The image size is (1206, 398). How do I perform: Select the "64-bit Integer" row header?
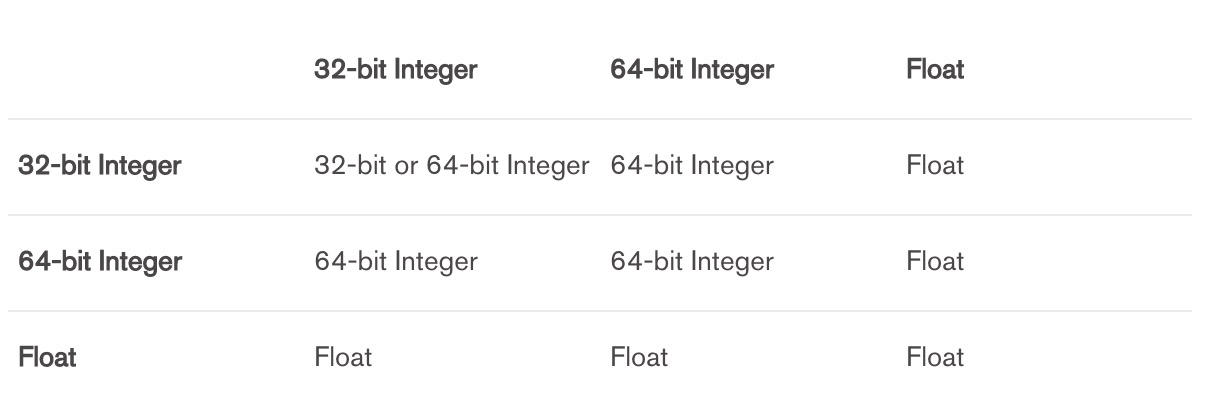tap(100, 262)
